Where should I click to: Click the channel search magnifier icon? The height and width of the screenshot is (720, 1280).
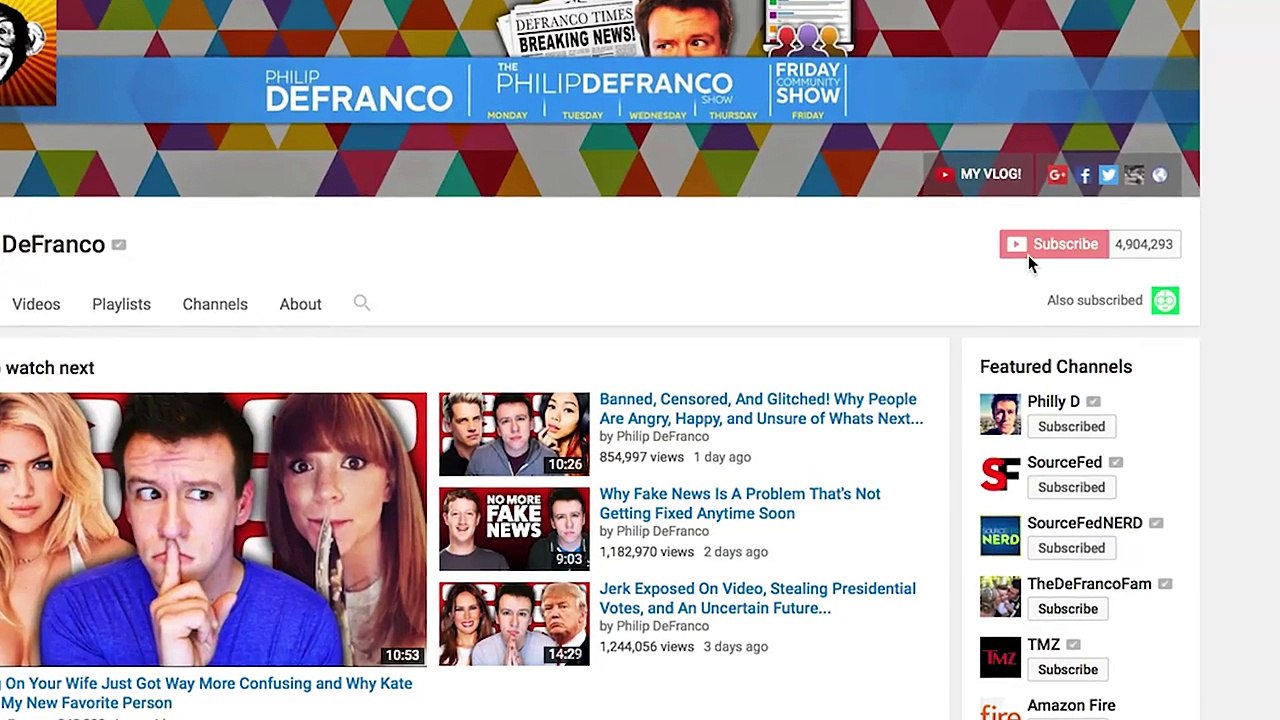point(362,303)
